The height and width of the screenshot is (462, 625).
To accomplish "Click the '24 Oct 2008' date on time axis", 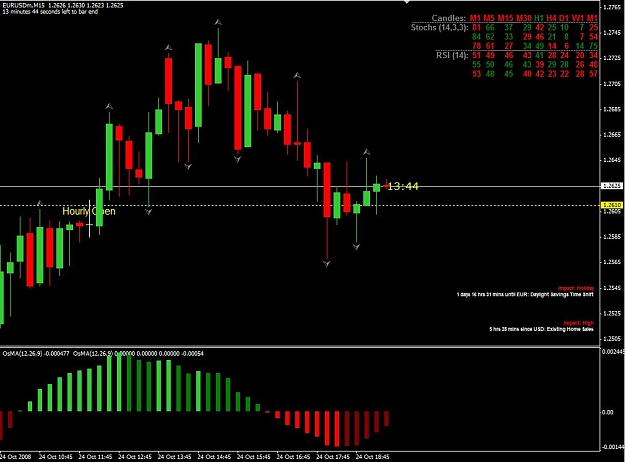I will [16, 457].
